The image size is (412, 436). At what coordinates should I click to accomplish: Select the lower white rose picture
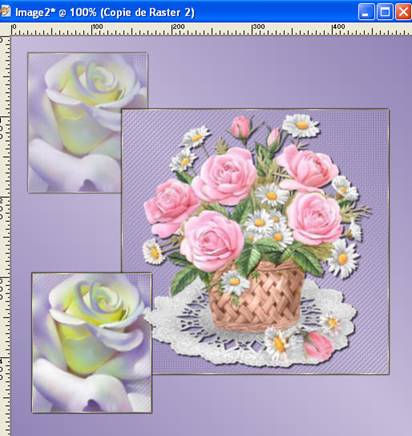(x=92, y=343)
